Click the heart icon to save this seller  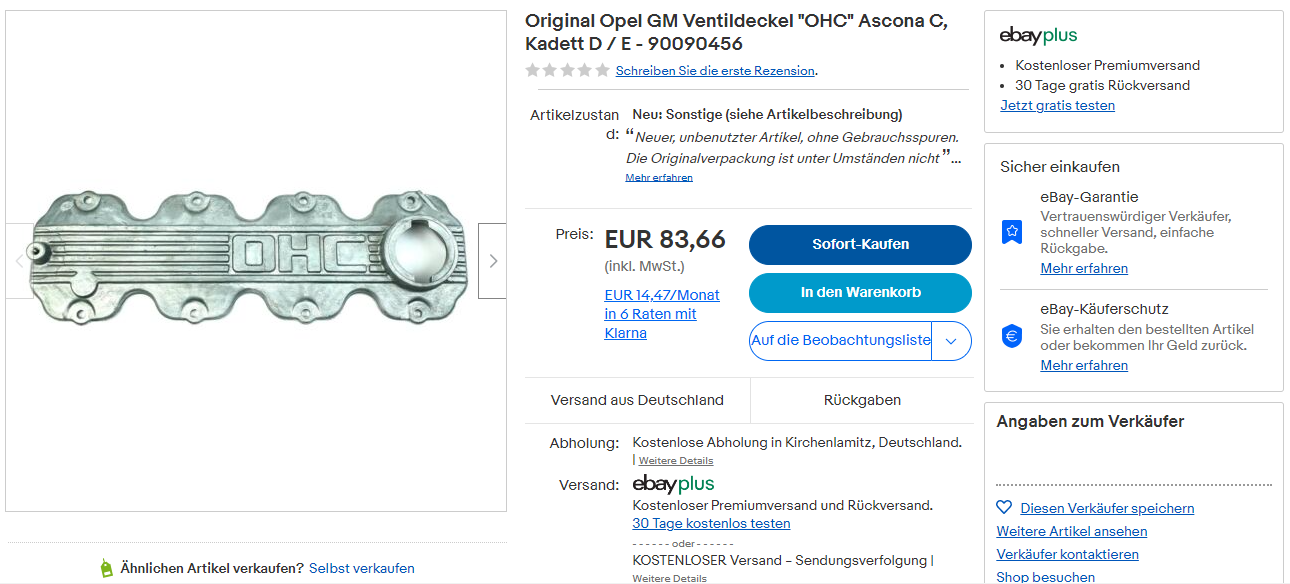point(1004,508)
